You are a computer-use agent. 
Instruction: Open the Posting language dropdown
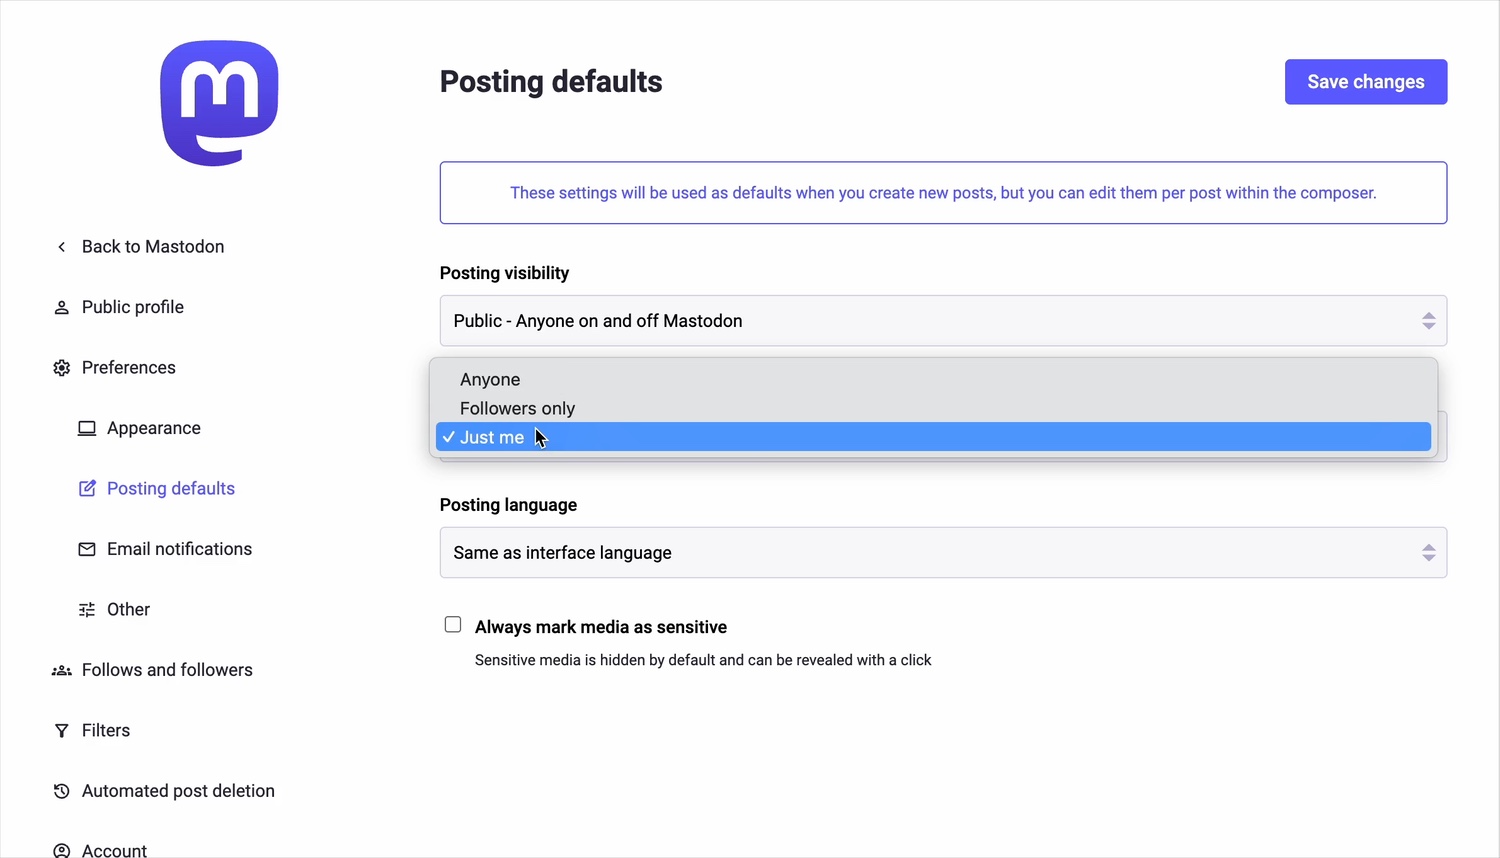click(942, 553)
